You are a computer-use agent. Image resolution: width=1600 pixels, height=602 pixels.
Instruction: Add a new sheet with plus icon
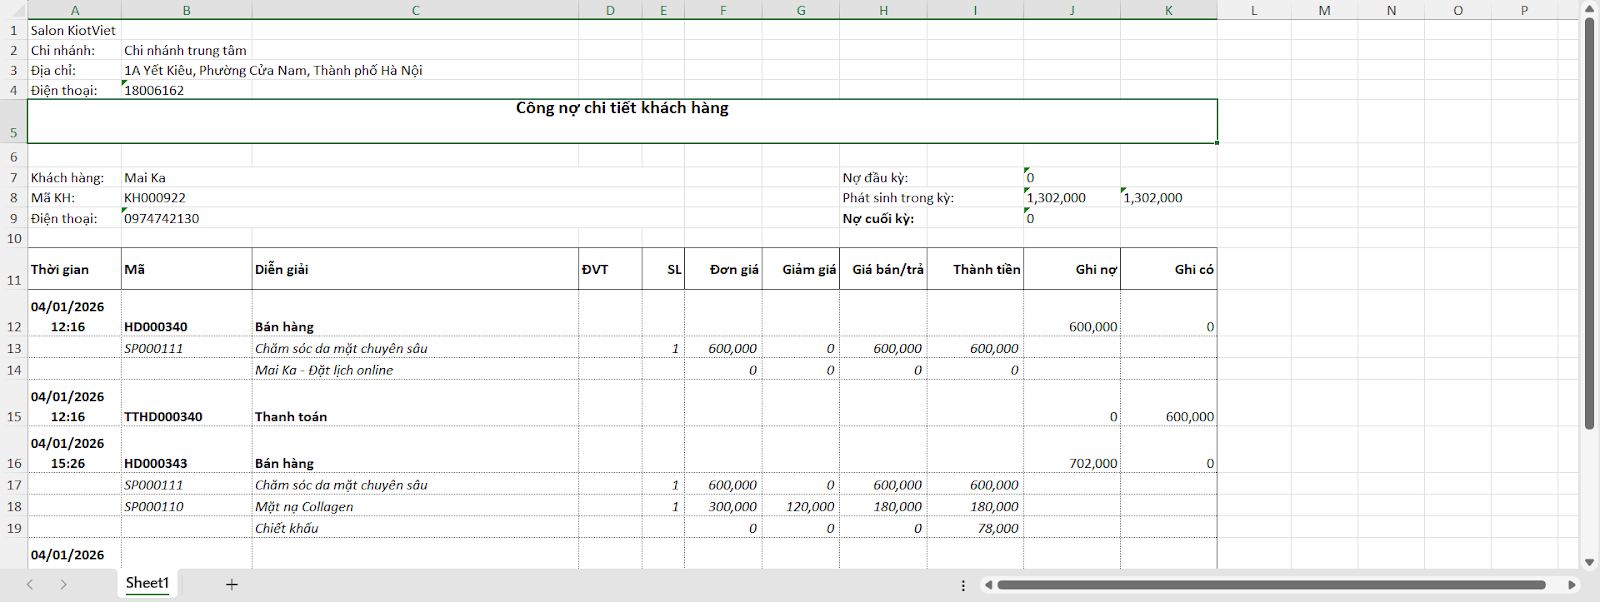232,584
